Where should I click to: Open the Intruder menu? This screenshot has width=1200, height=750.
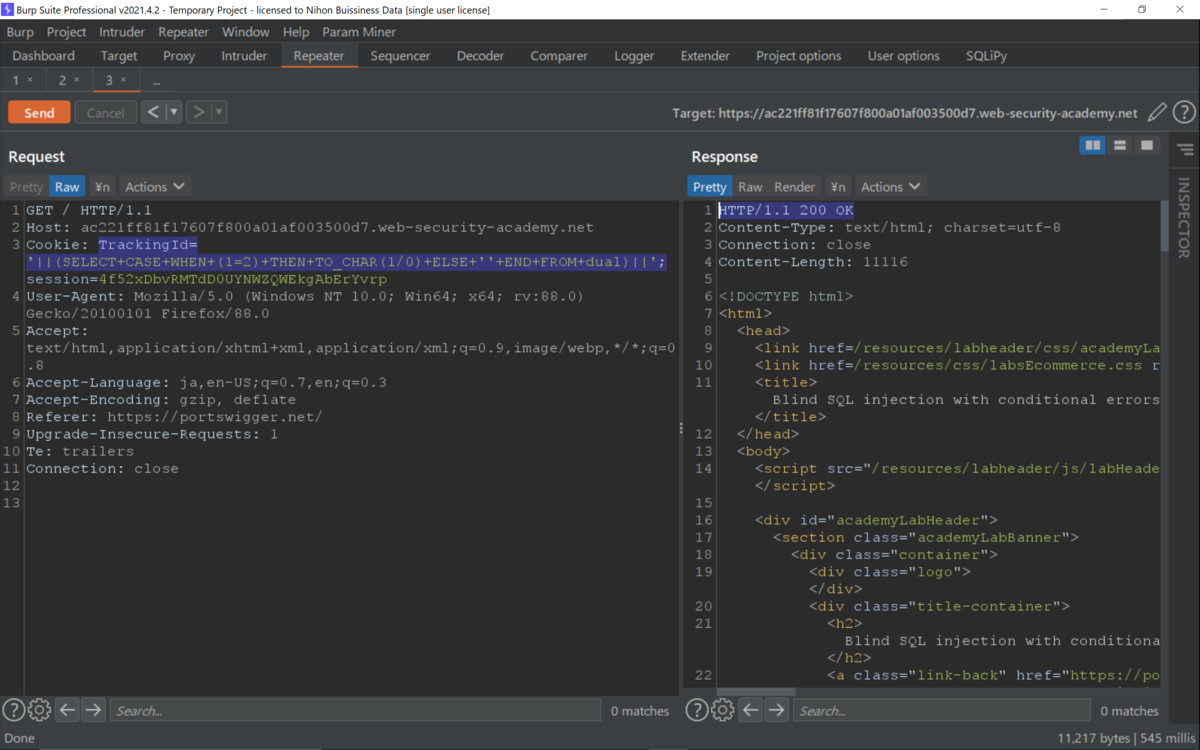[x=122, y=32]
